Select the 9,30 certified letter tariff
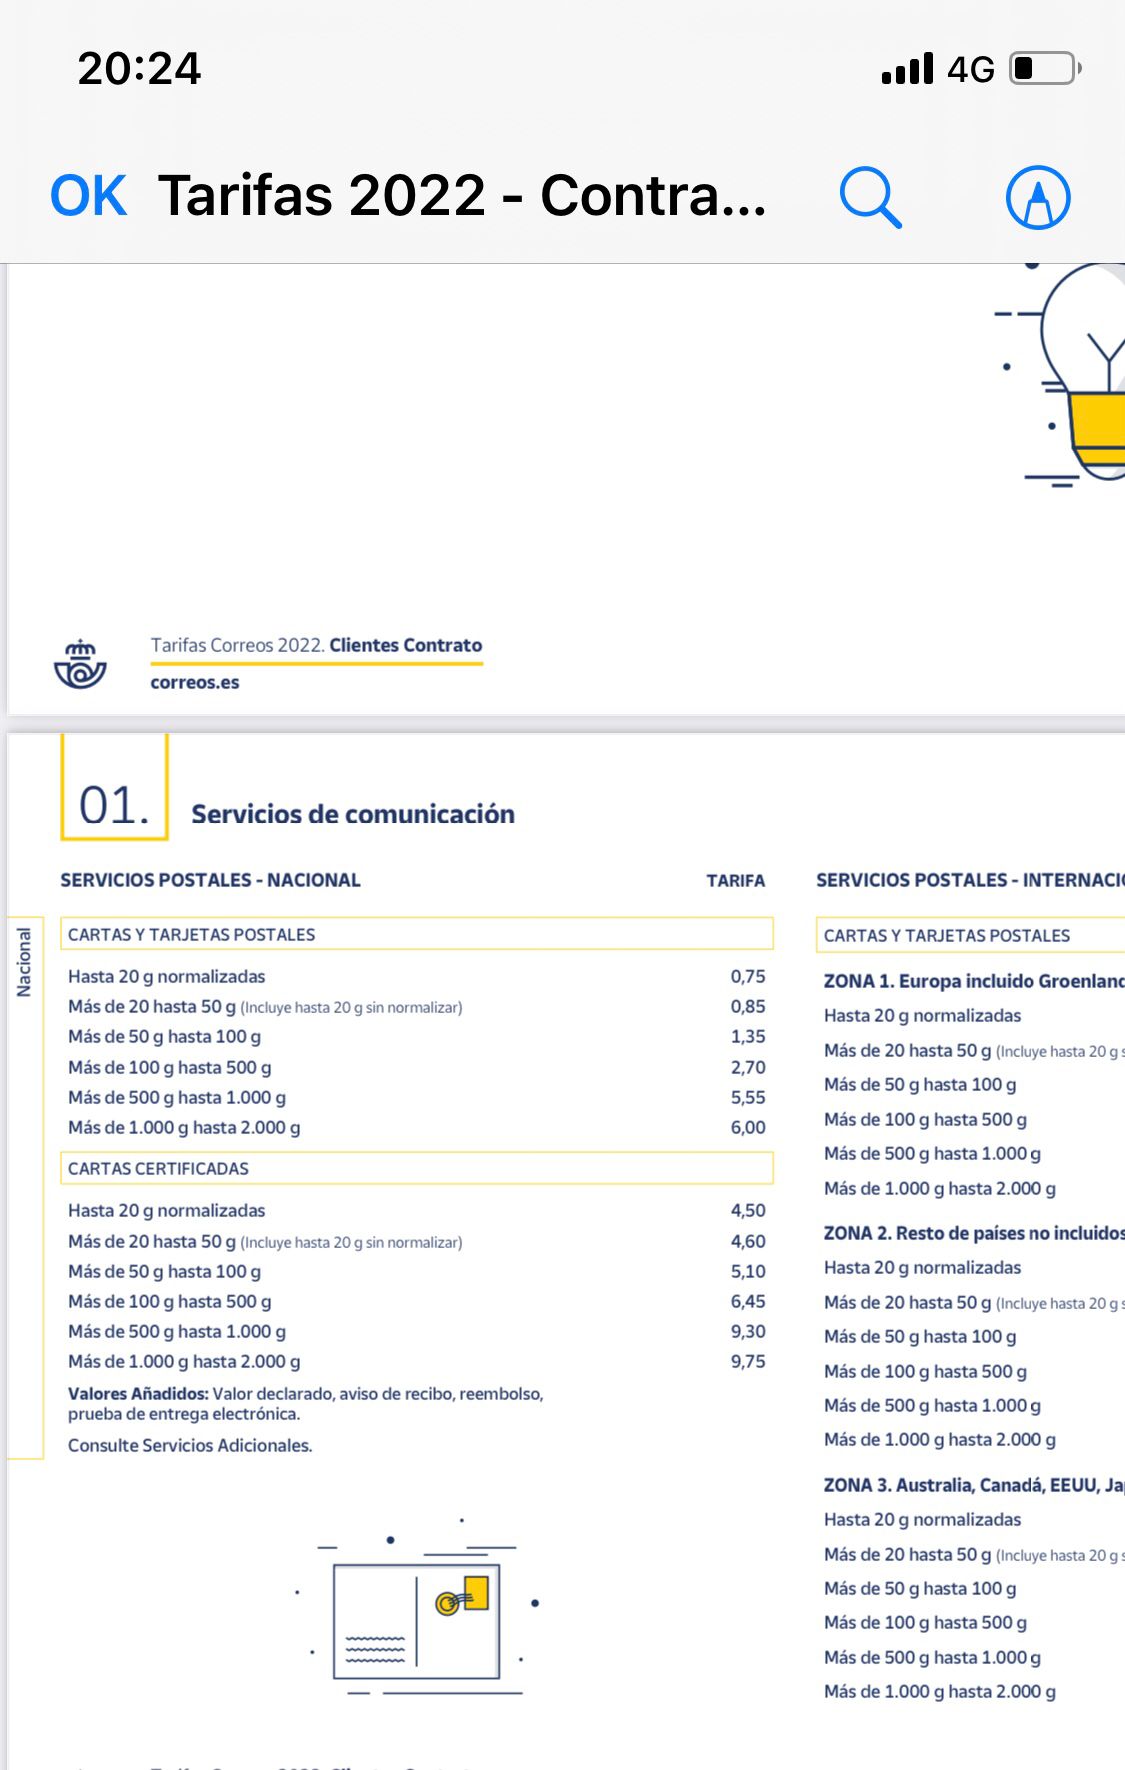The height and width of the screenshot is (1770, 1125). 748,1332
